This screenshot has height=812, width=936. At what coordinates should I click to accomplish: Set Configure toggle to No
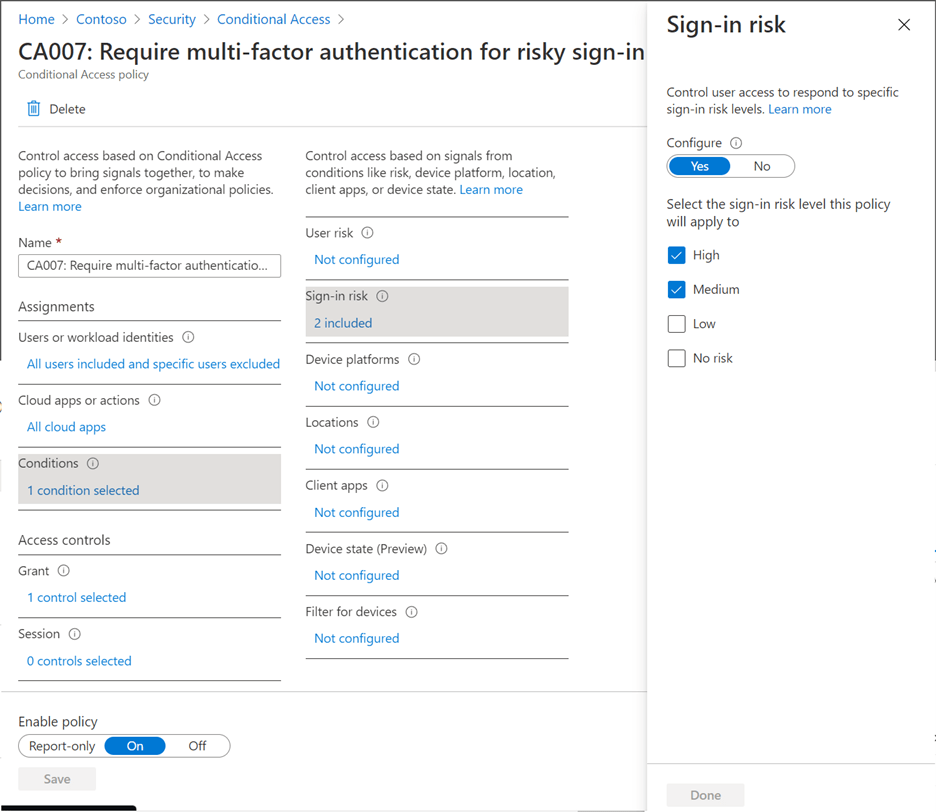click(762, 167)
